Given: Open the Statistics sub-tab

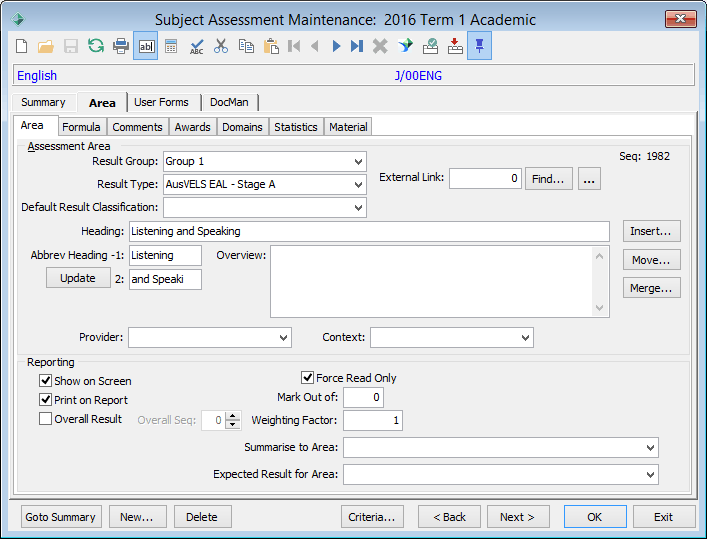Looking at the screenshot, I should tap(296, 127).
